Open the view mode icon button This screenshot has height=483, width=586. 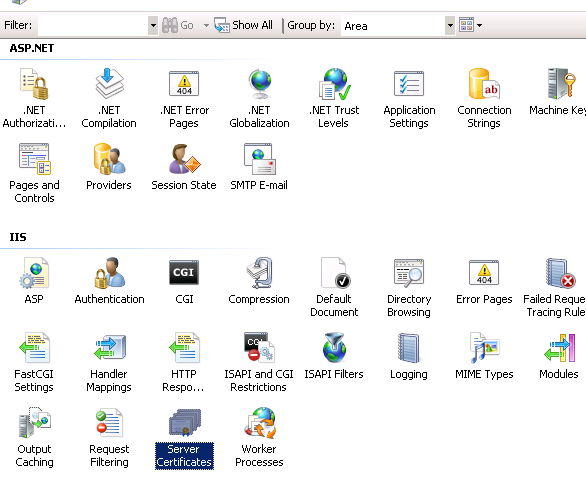(466, 25)
